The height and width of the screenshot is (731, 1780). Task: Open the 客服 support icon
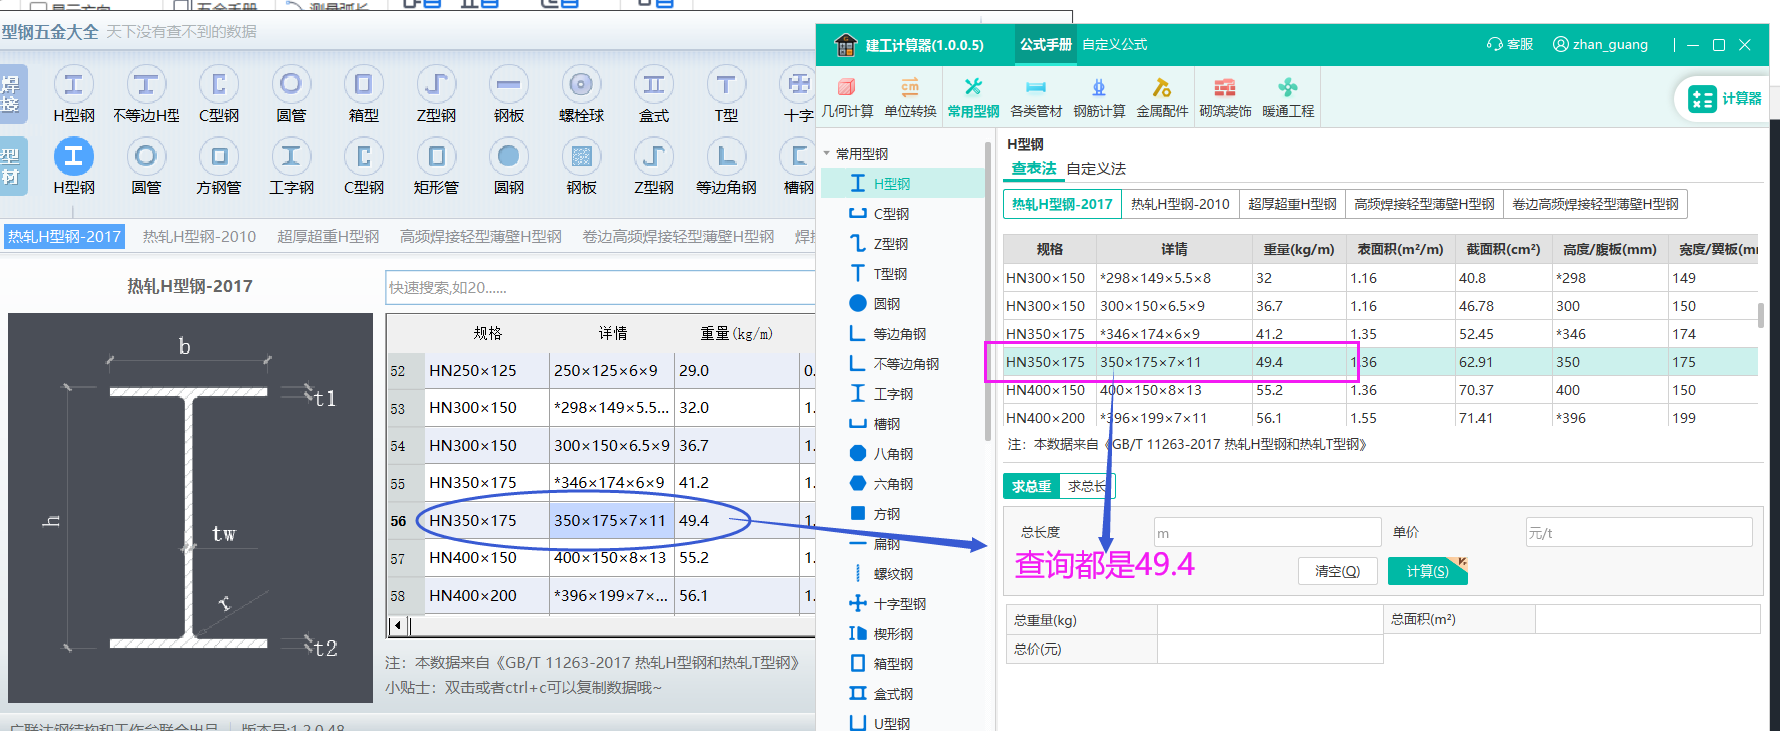tap(1510, 44)
